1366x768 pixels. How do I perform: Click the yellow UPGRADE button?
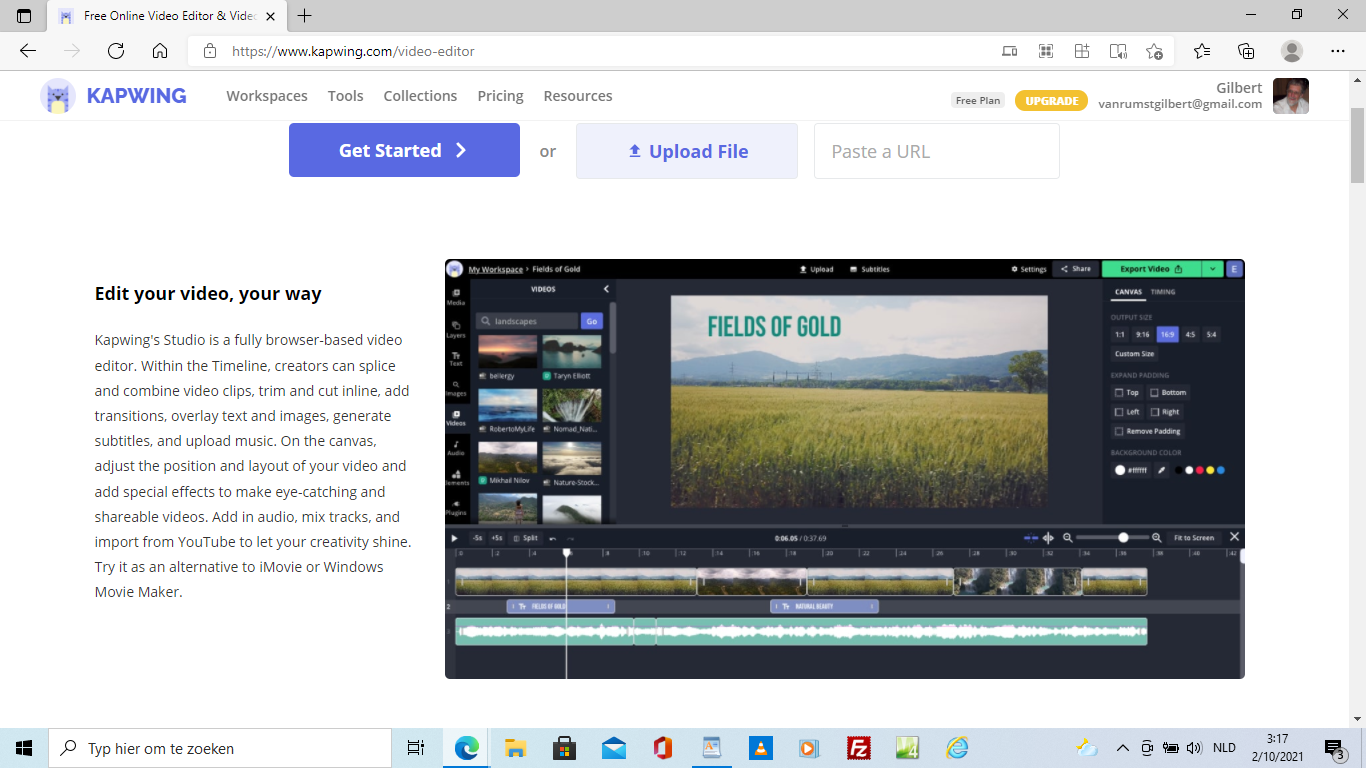point(1051,101)
